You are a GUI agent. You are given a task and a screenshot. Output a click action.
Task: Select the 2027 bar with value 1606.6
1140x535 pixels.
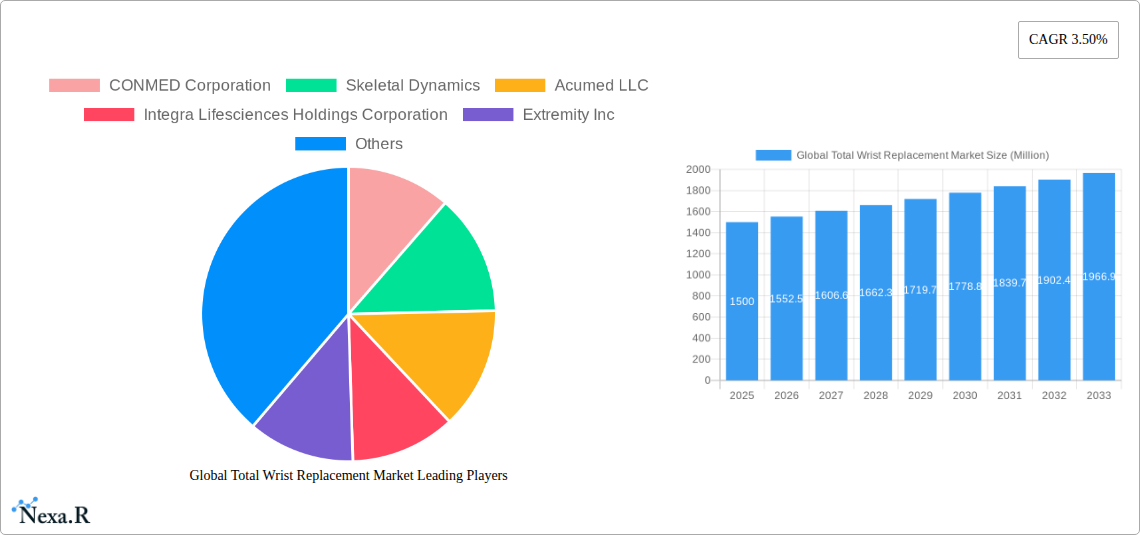(x=831, y=295)
